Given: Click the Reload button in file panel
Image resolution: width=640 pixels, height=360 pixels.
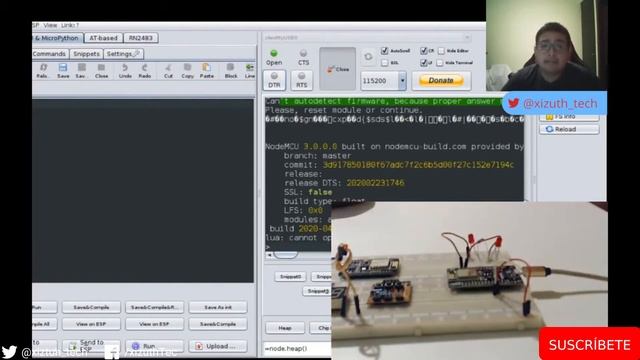Looking at the screenshot, I should click(x=569, y=129).
